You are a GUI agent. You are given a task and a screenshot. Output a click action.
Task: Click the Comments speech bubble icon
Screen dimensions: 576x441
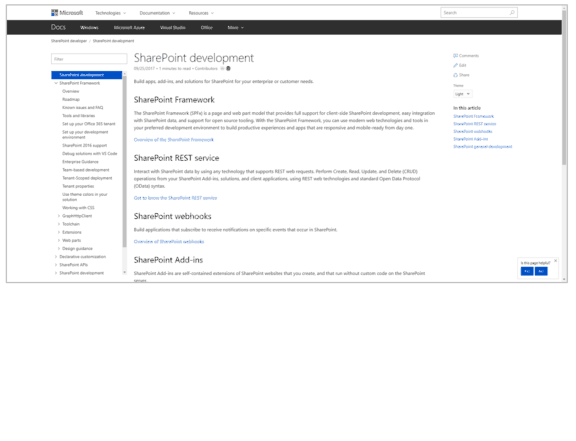point(456,56)
